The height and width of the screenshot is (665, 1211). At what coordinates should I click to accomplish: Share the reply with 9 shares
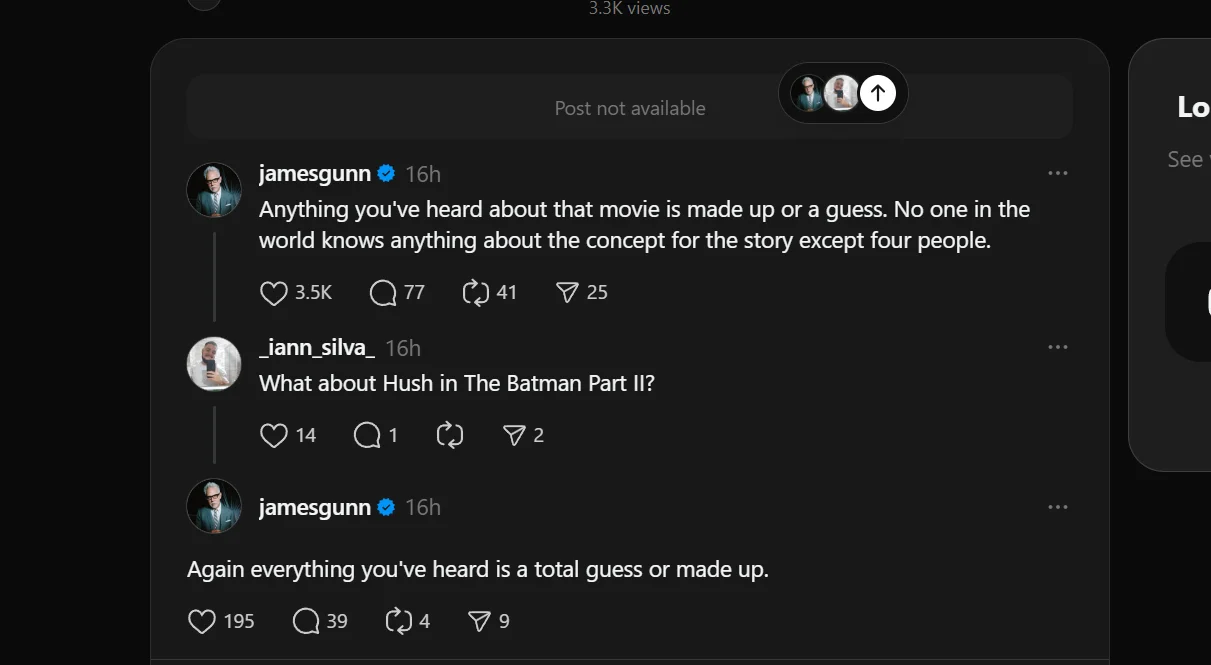pos(480,621)
